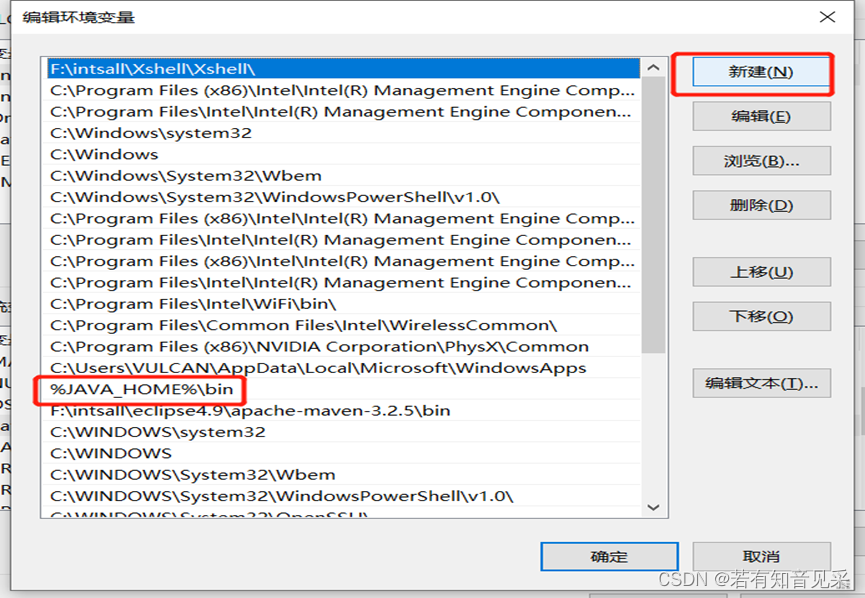The image size is (865, 598).
Task: Select the F:\intsall\Xshell\Xshell\ entry
Action: 342,69
